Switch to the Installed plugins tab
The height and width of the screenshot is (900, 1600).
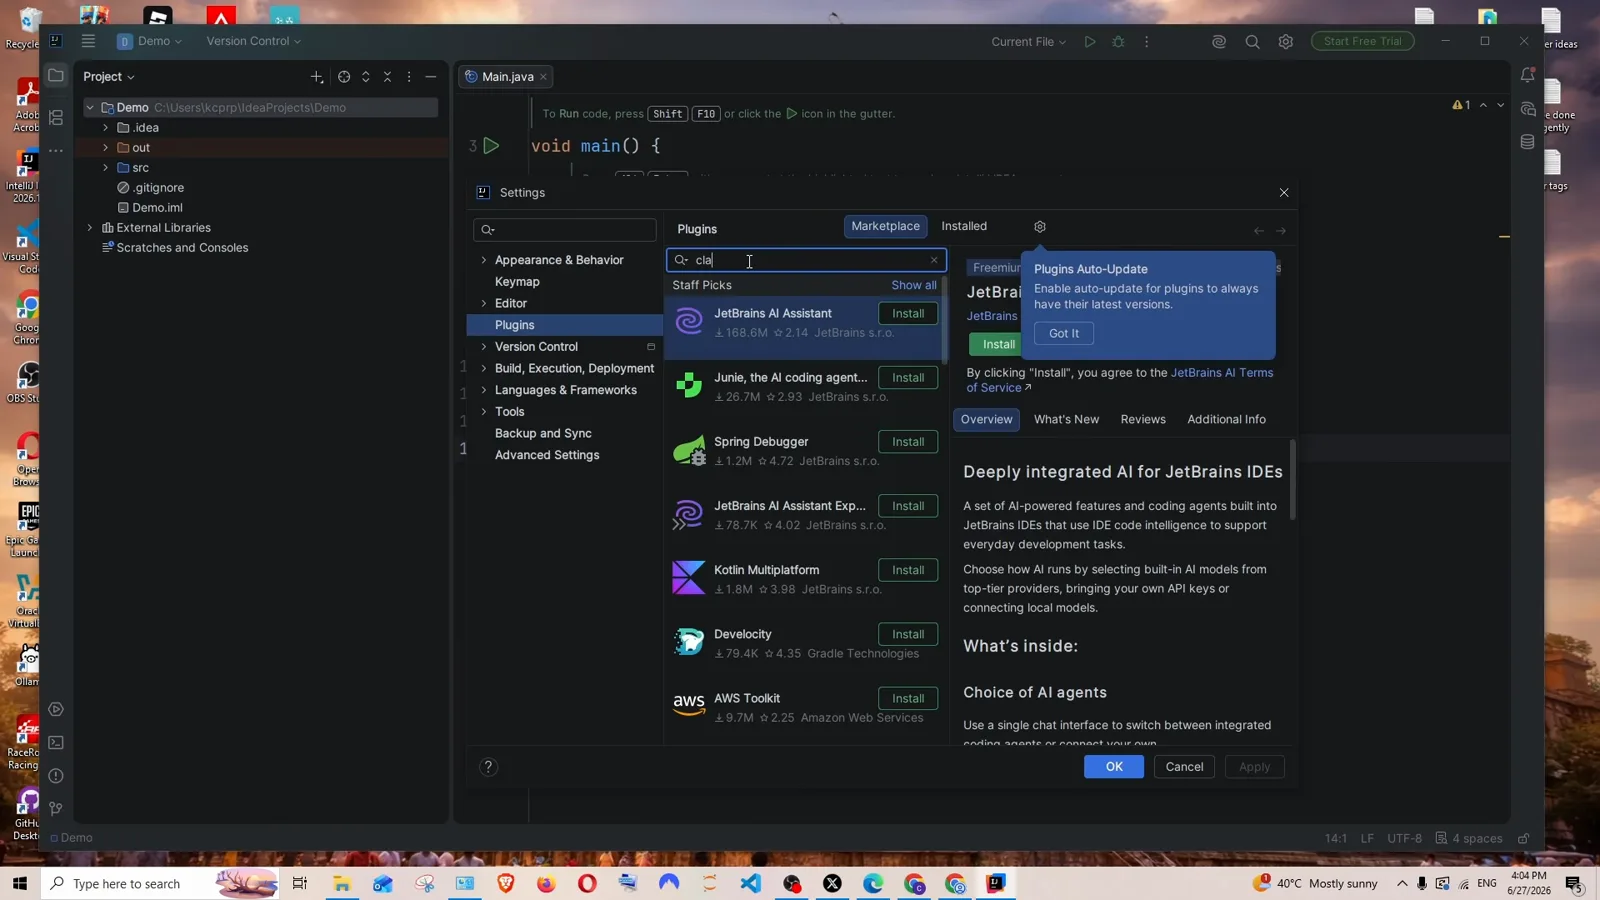click(964, 226)
